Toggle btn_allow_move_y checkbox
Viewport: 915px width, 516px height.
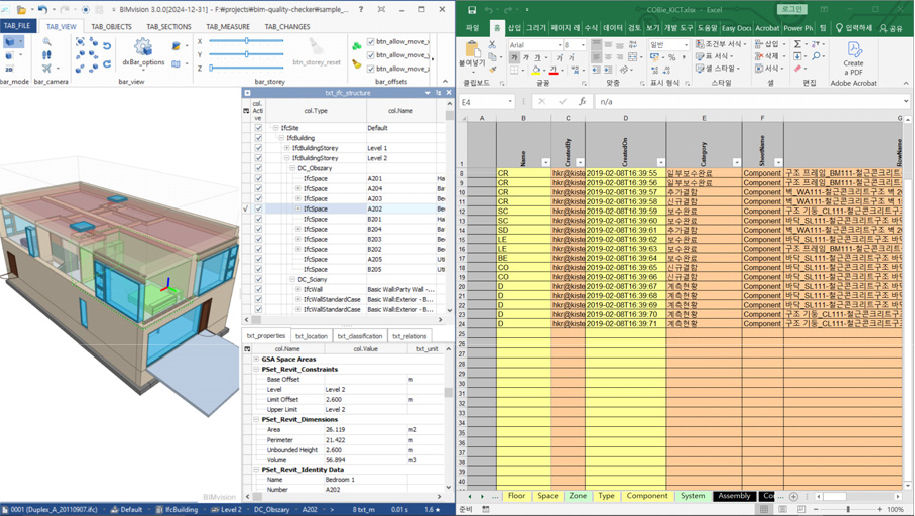tap(371, 55)
